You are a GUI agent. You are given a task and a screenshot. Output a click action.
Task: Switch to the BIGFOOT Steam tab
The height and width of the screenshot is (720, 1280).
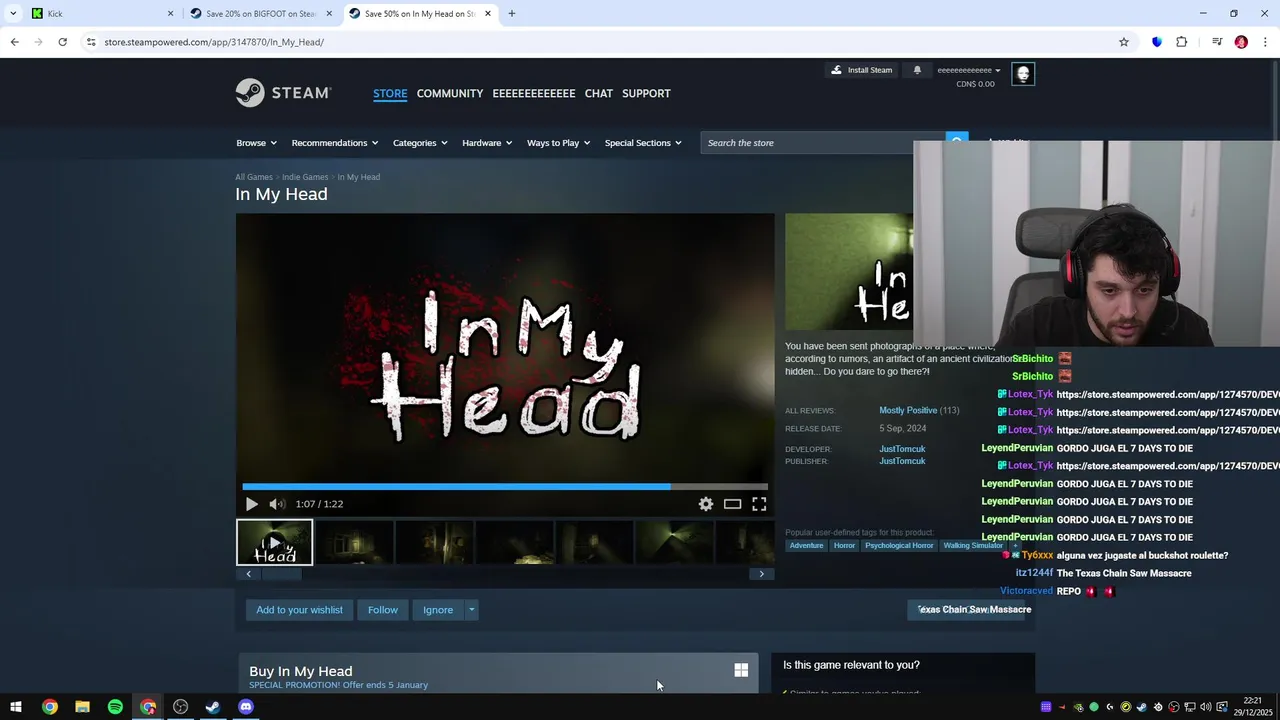click(x=260, y=13)
